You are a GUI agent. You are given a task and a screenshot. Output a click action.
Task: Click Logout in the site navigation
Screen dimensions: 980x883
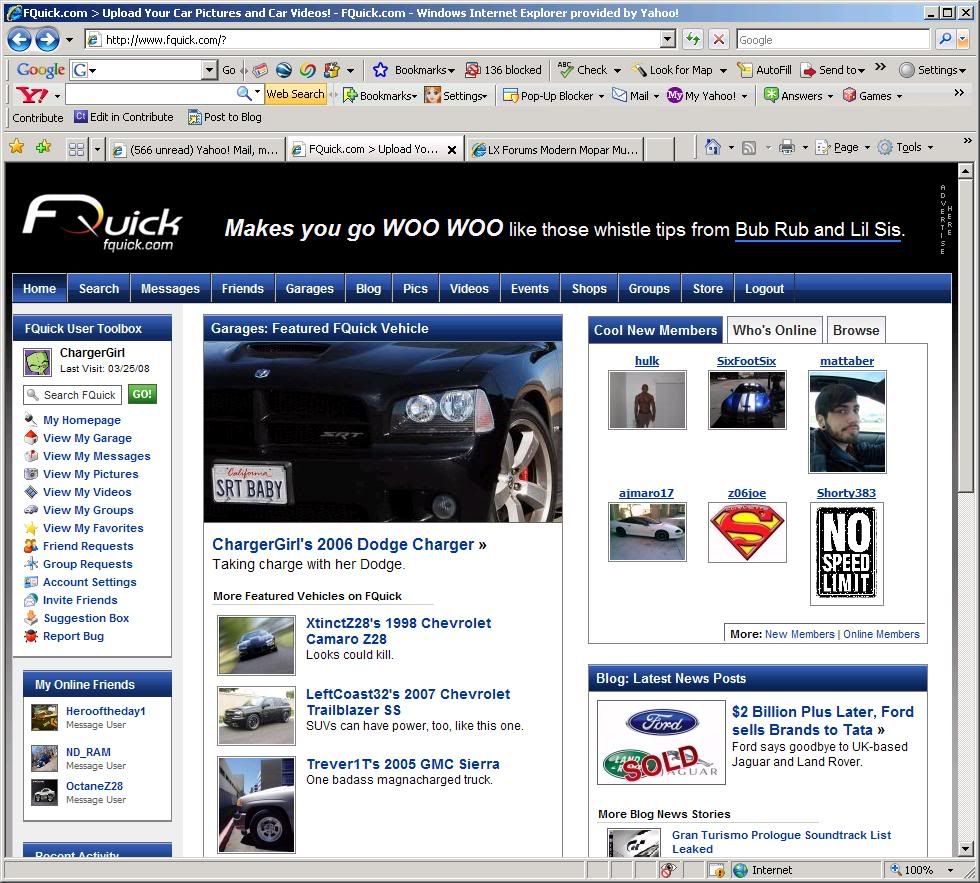pos(764,289)
